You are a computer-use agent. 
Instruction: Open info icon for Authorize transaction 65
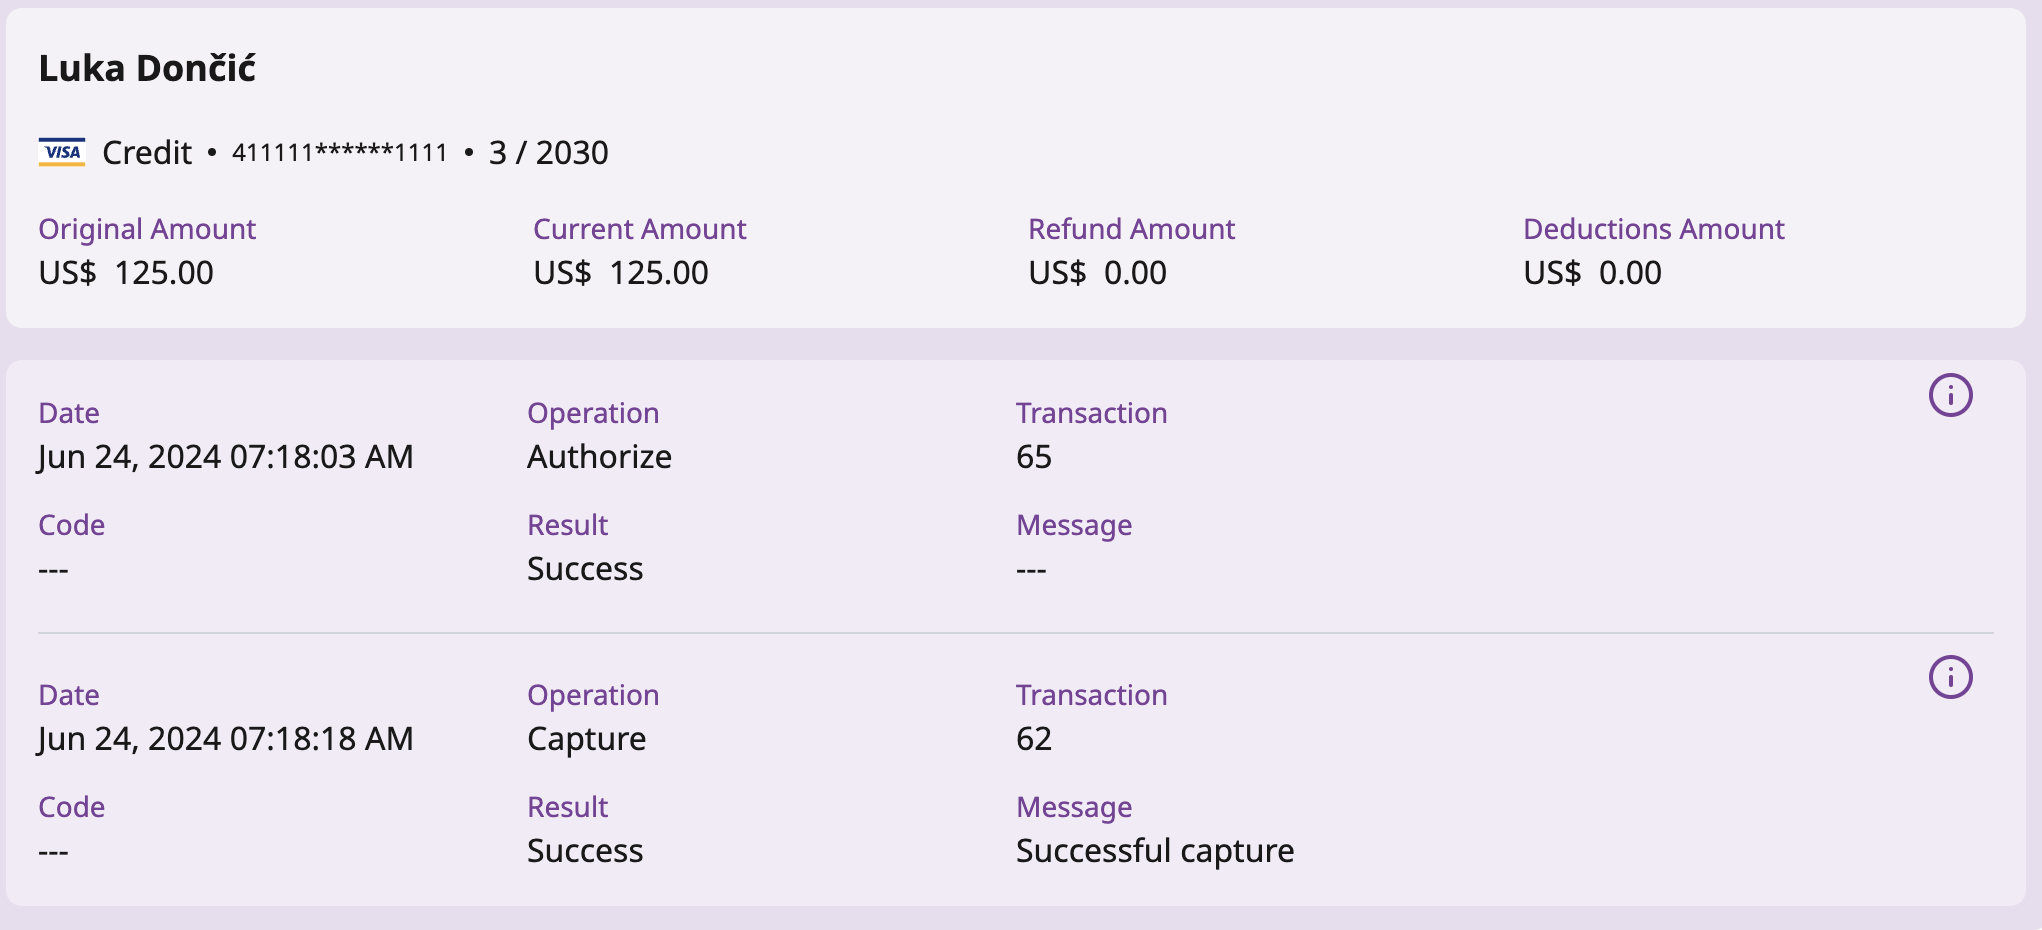coord(1950,395)
